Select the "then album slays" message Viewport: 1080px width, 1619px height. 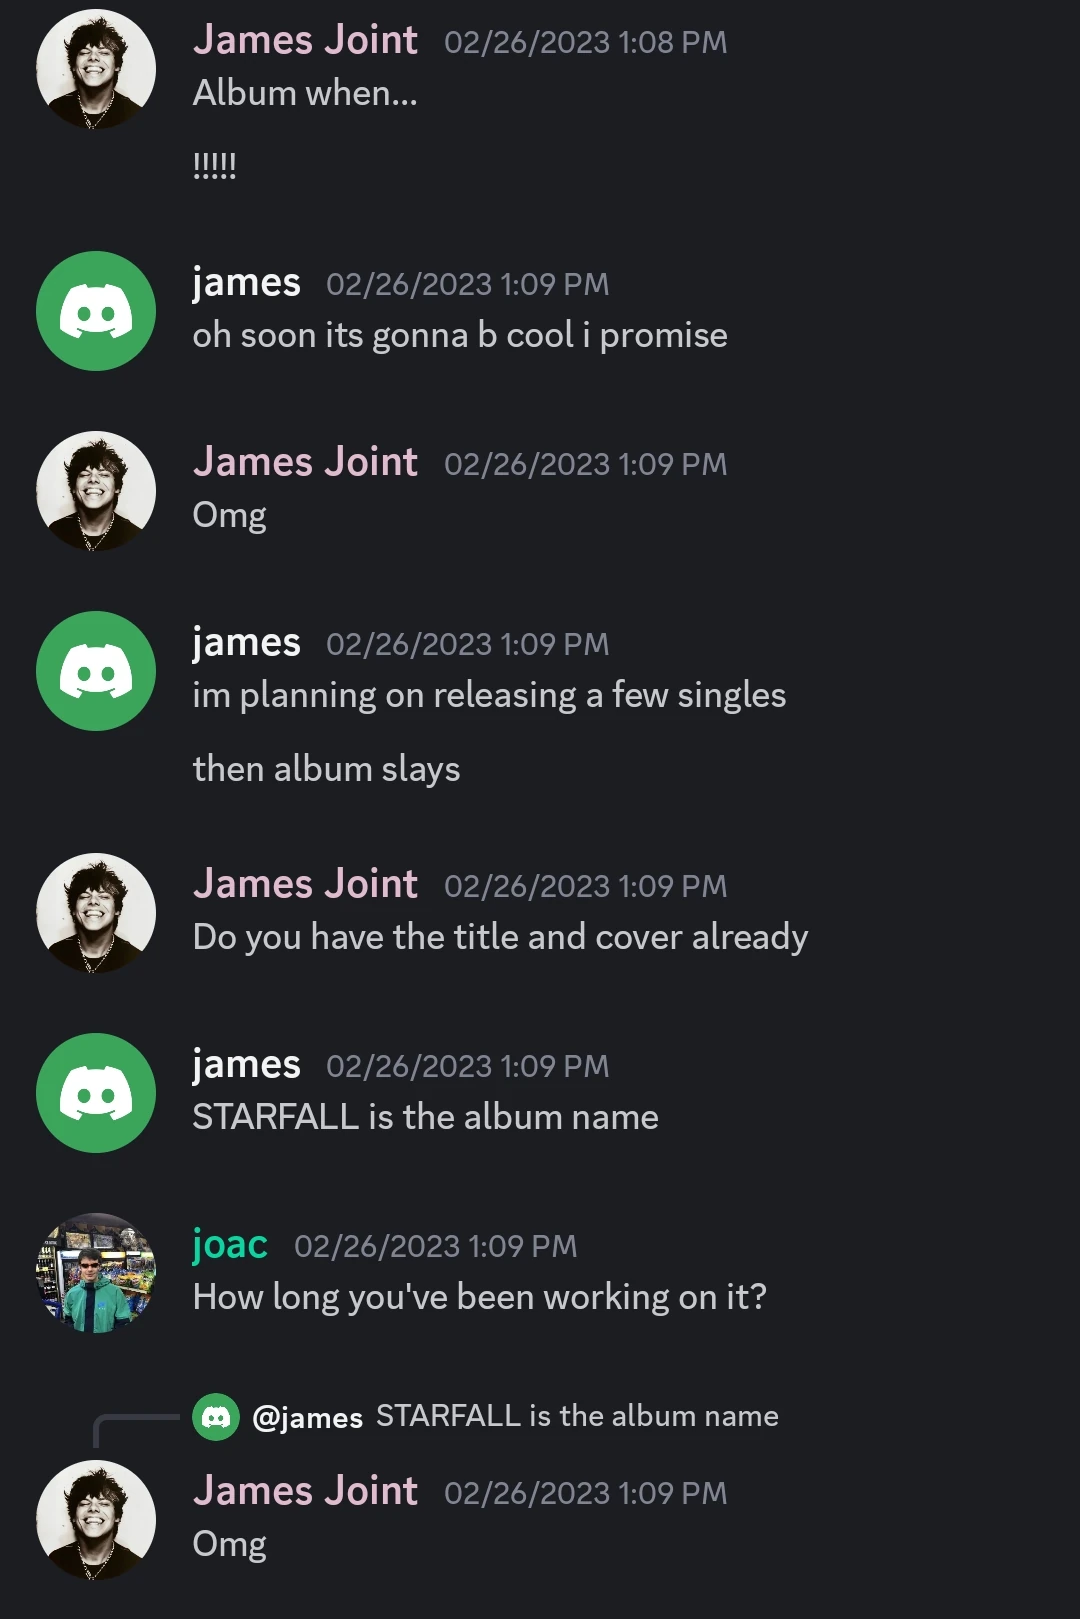tap(326, 769)
